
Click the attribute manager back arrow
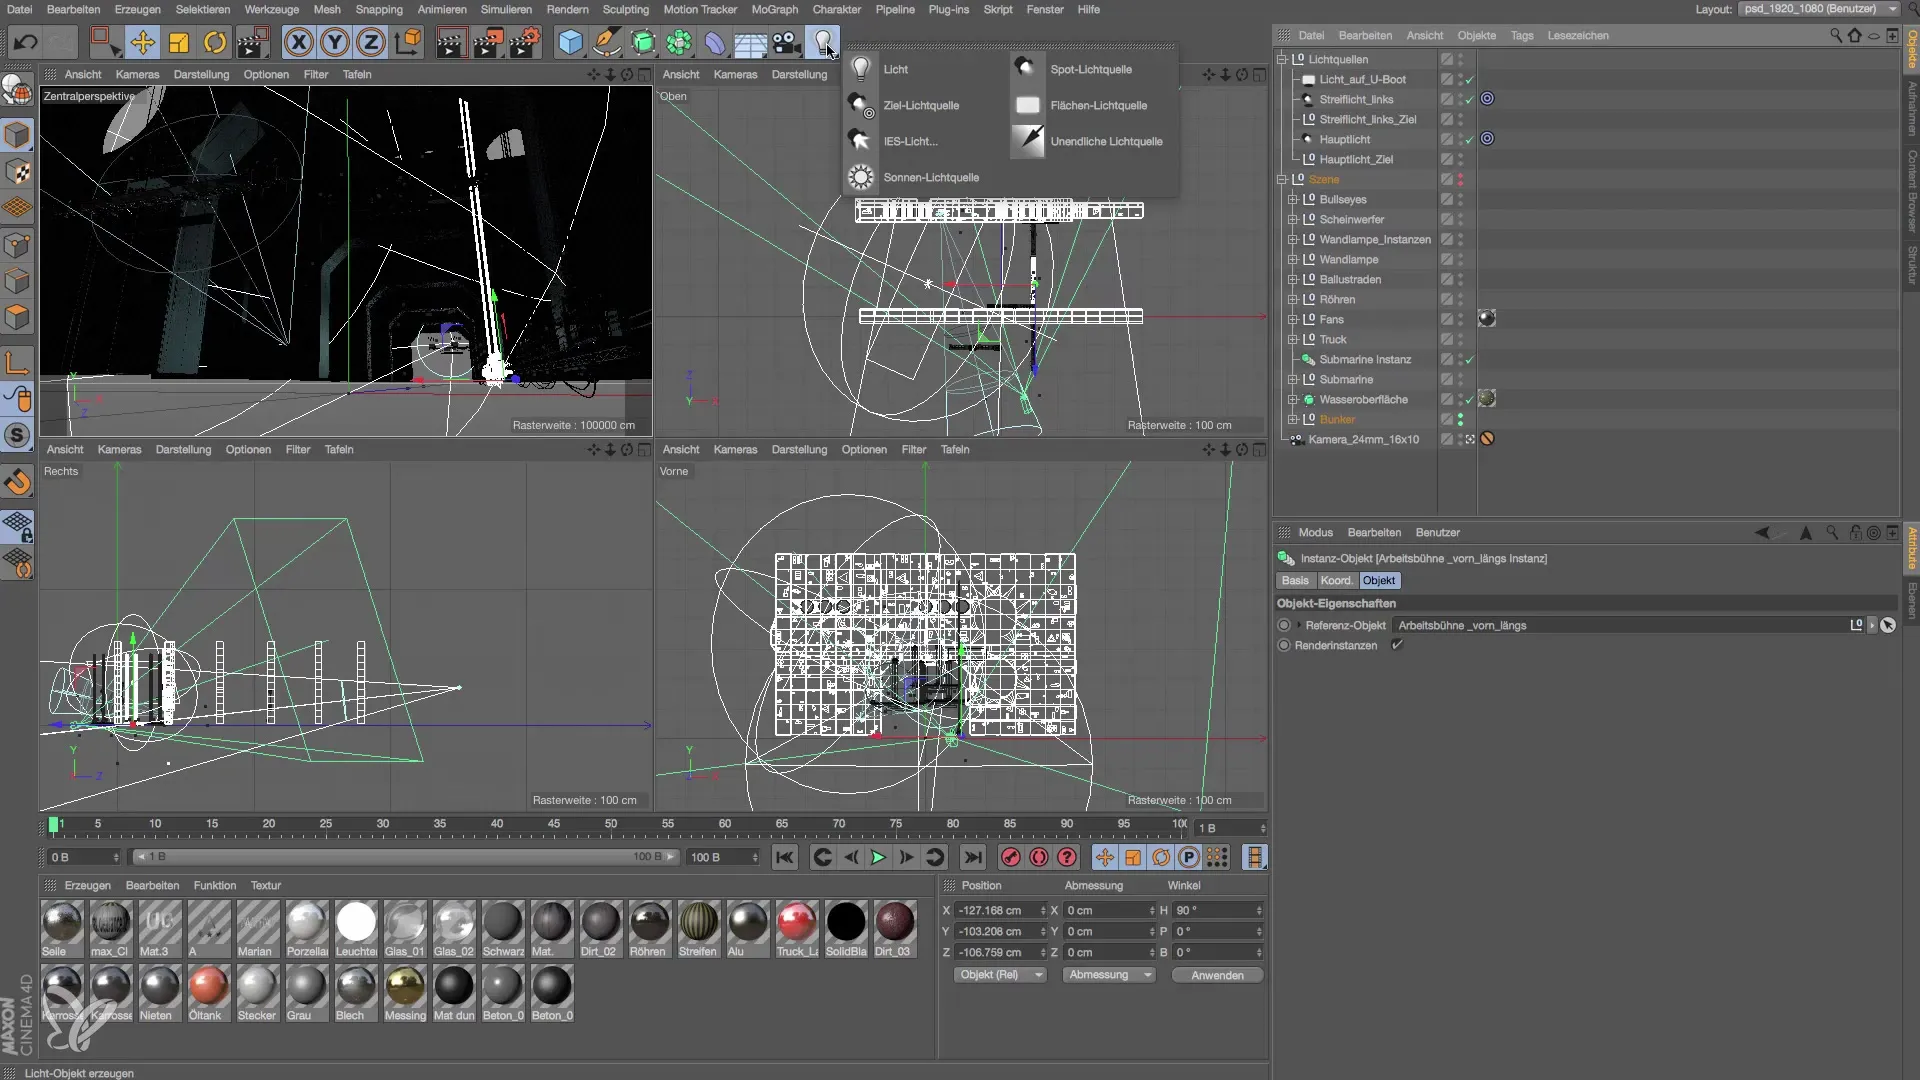pyautogui.click(x=1762, y=532)
